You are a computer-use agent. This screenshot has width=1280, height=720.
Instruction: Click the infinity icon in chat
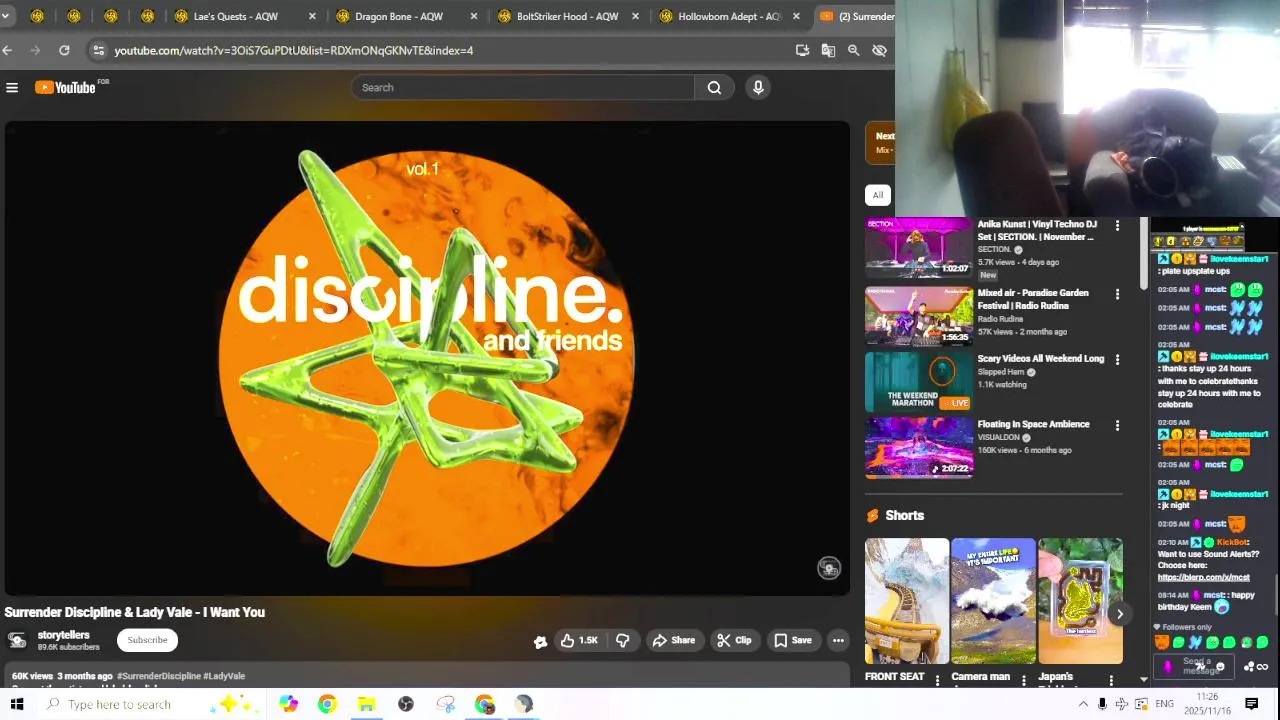(x=1262, y=667)
